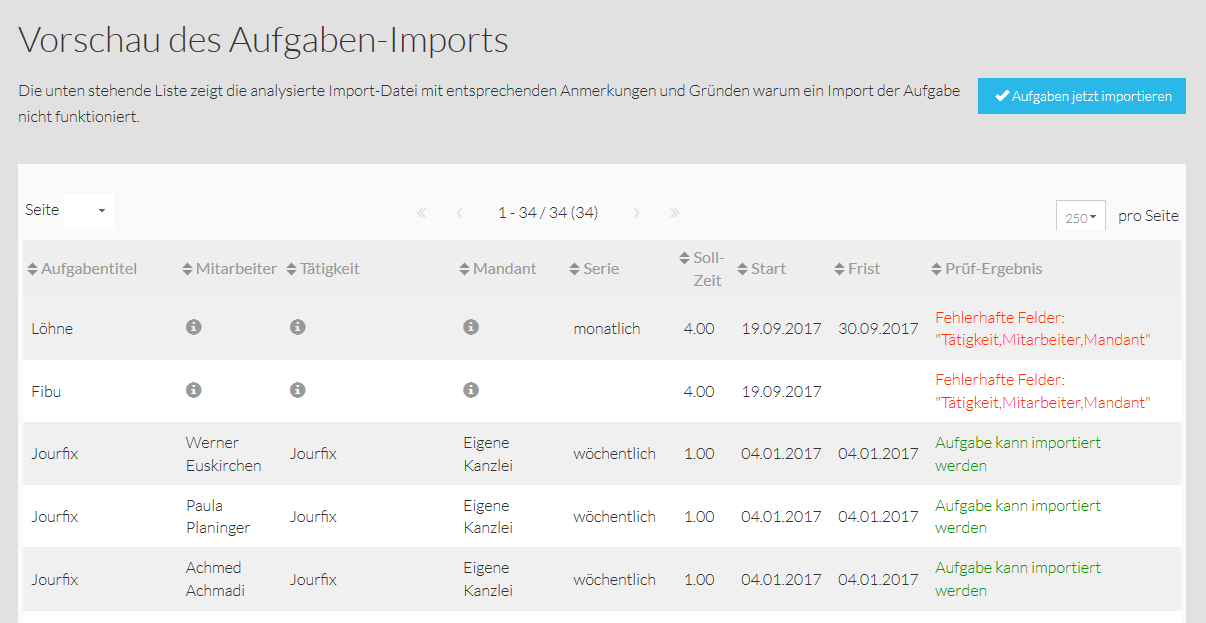Sort table by Mitarbeiter column
This screenshot has width=1206, height=623.
click(x=230, y=269)
